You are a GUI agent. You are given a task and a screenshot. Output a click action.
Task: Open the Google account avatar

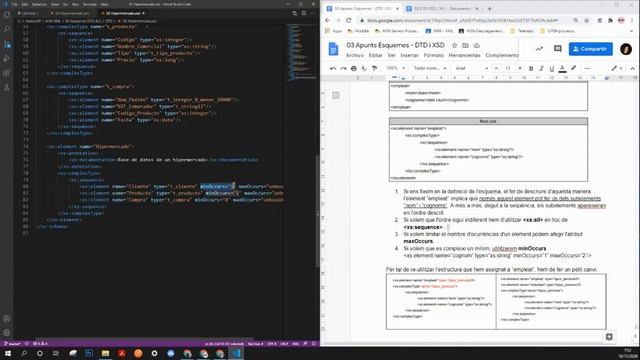click(626, 49)
